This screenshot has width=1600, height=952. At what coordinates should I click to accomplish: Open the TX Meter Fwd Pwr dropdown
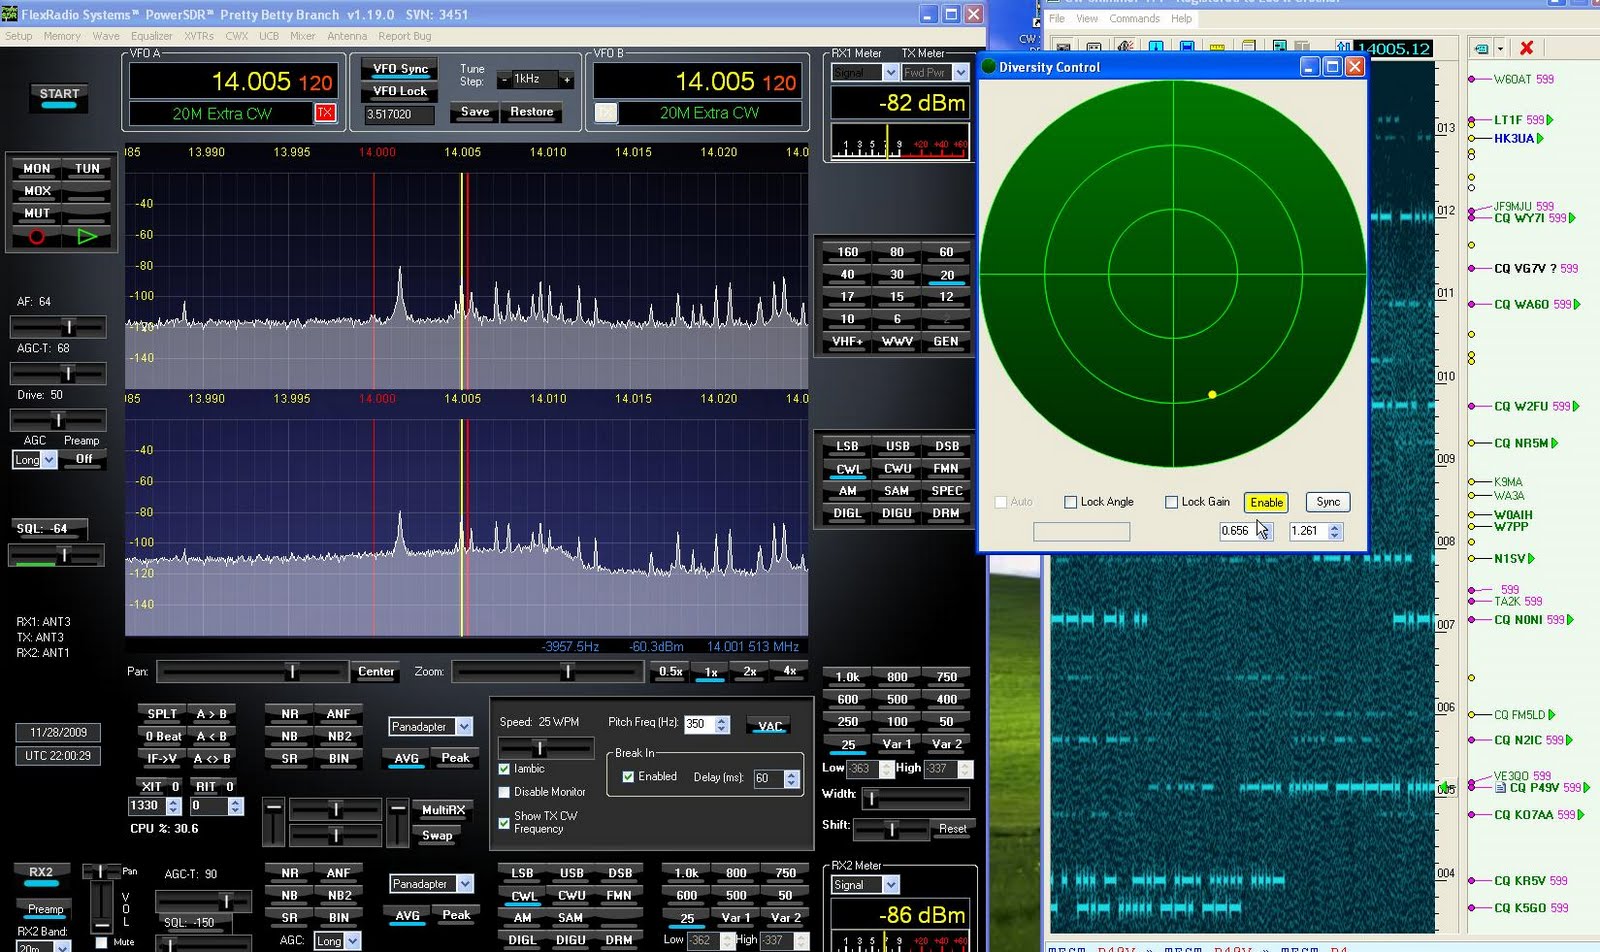click(x=960, y=73)
